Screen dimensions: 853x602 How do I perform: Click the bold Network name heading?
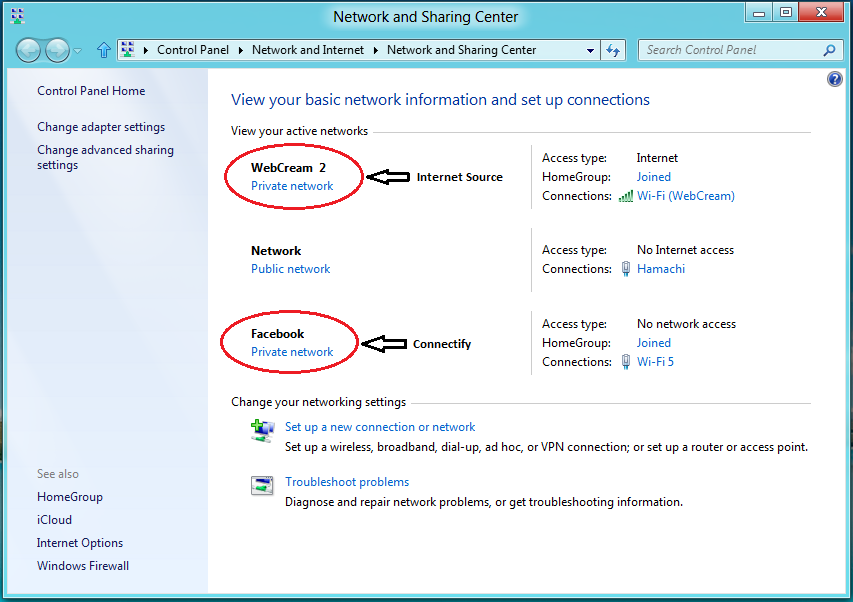276,251
